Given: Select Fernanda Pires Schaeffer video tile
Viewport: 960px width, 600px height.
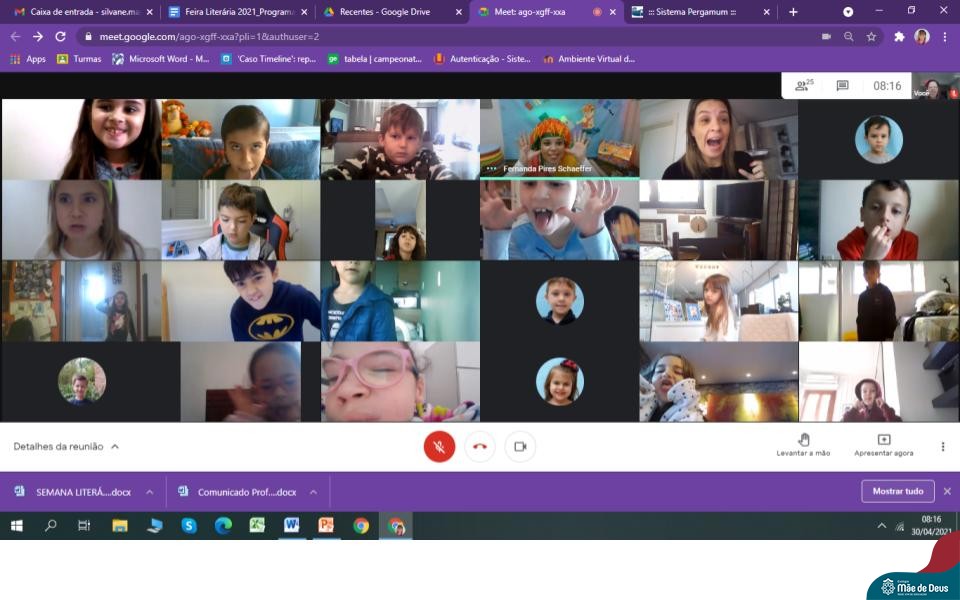Looking at the screenshot, I should click(559, 138).
